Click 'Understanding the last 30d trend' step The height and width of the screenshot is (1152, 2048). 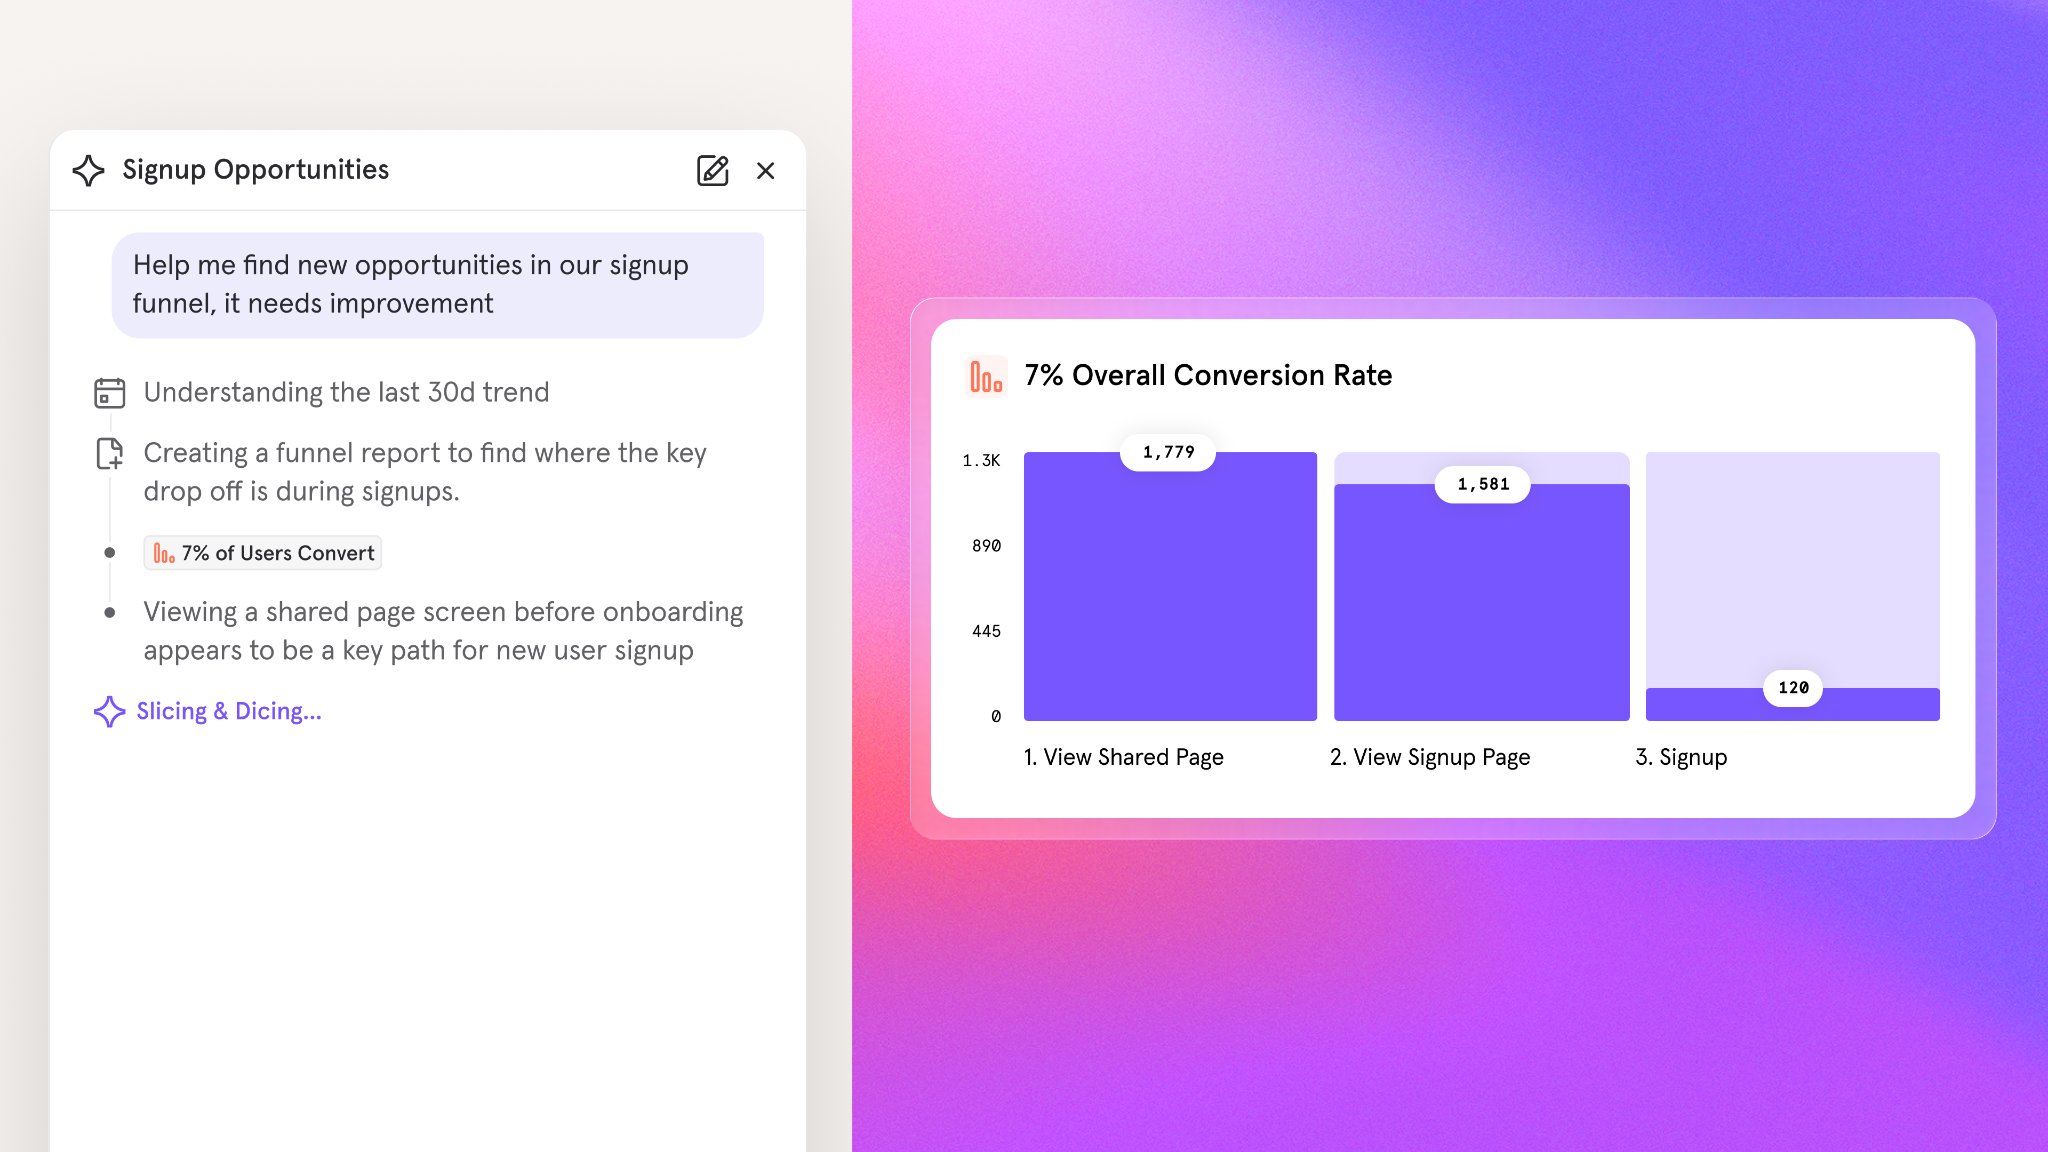coord(346,392)
